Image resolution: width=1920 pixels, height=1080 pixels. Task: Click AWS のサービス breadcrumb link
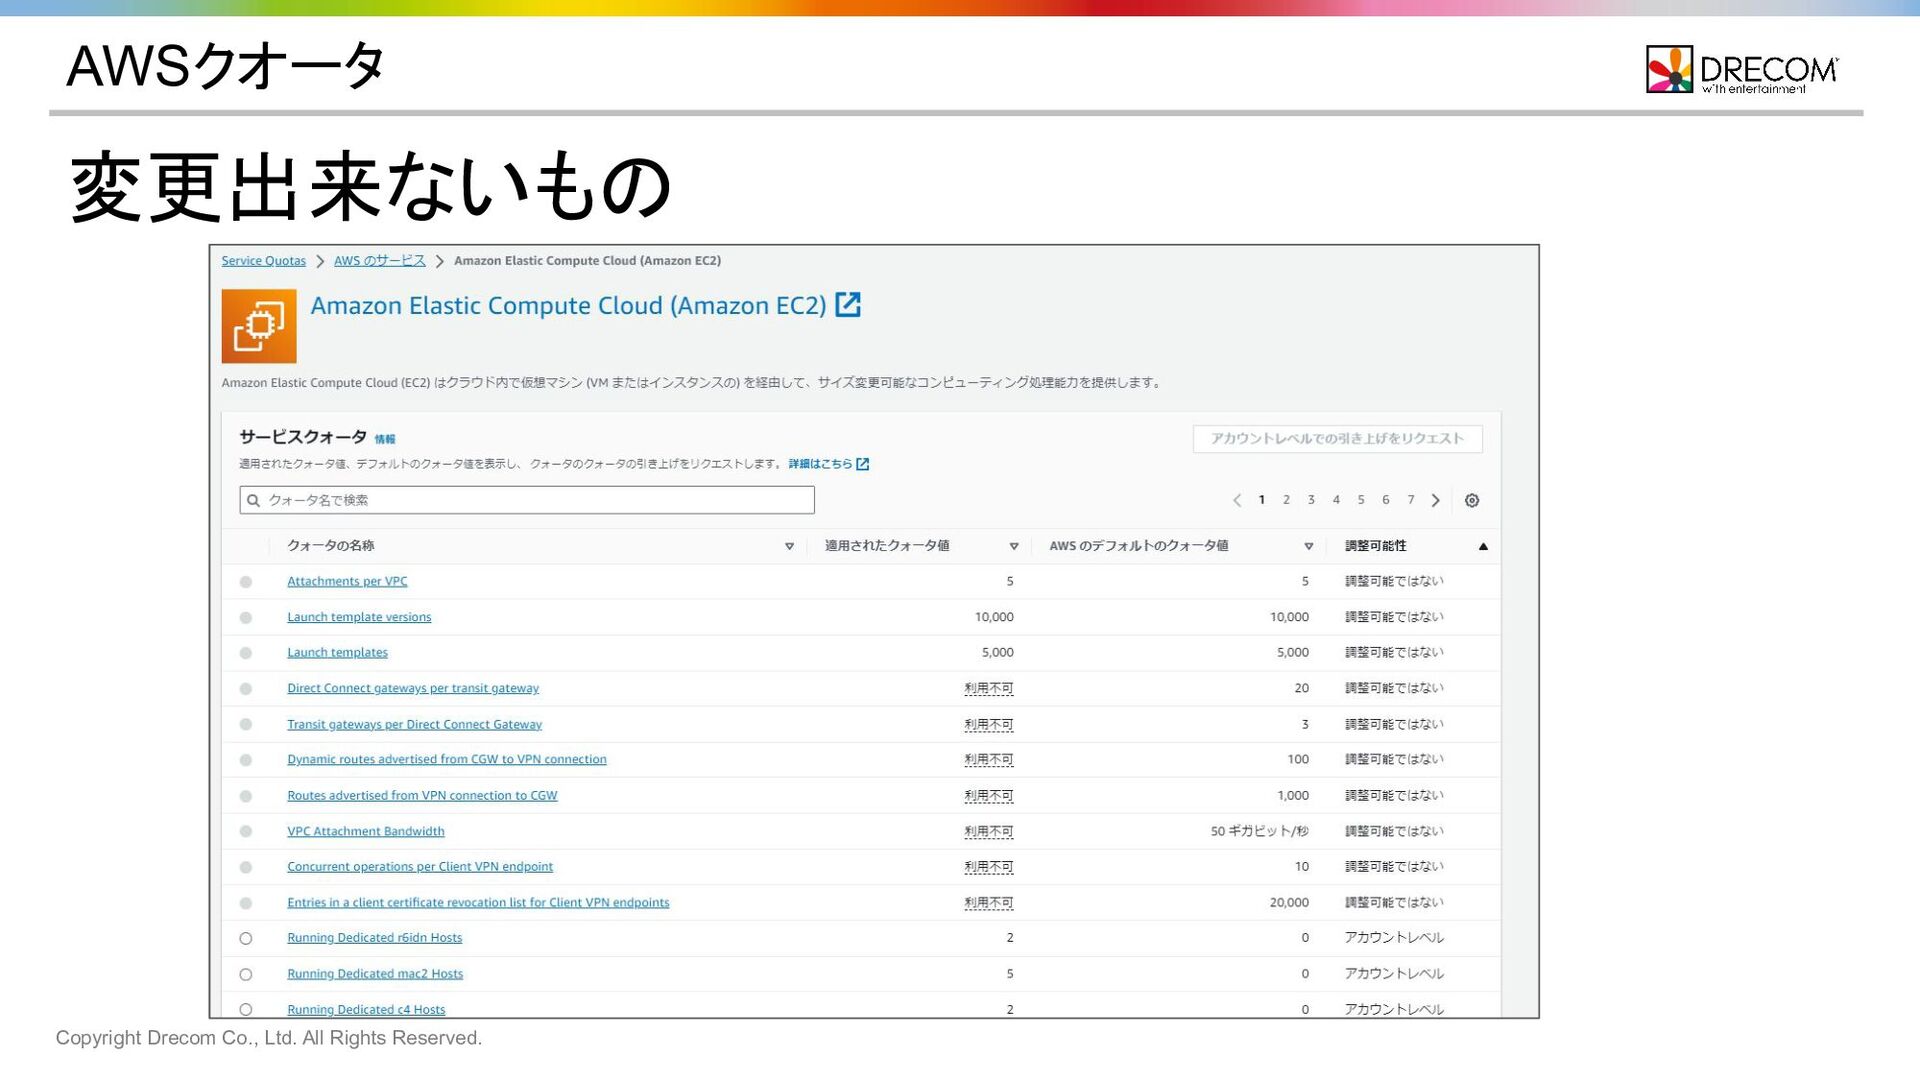click(x=380, y=261)
